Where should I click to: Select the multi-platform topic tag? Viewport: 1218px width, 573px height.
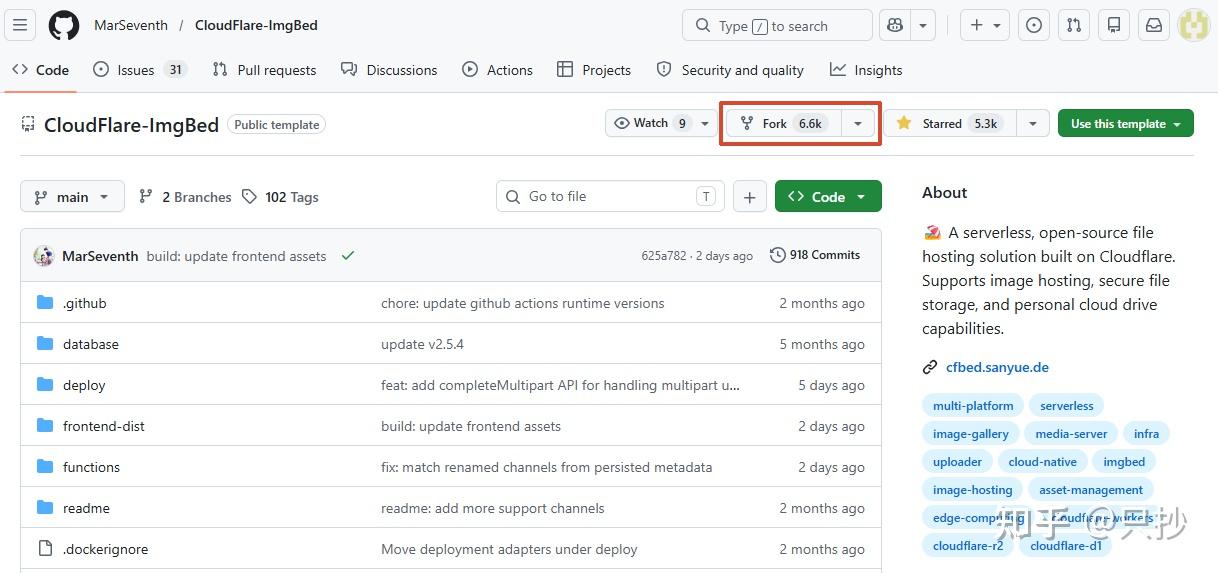coord(973,406)
